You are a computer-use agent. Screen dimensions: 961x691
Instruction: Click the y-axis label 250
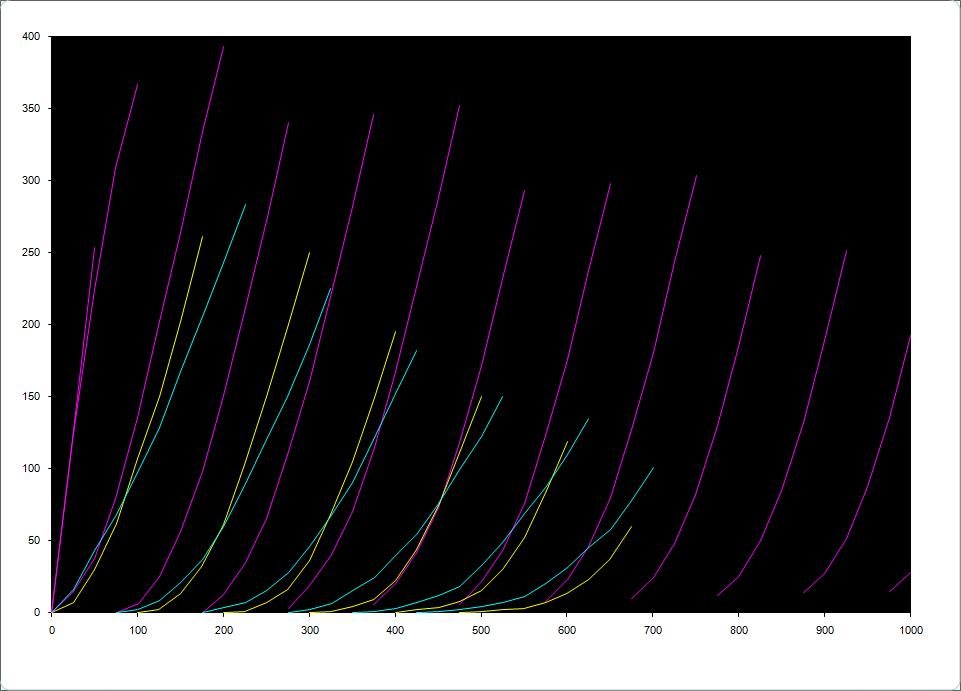coord(31,253)
